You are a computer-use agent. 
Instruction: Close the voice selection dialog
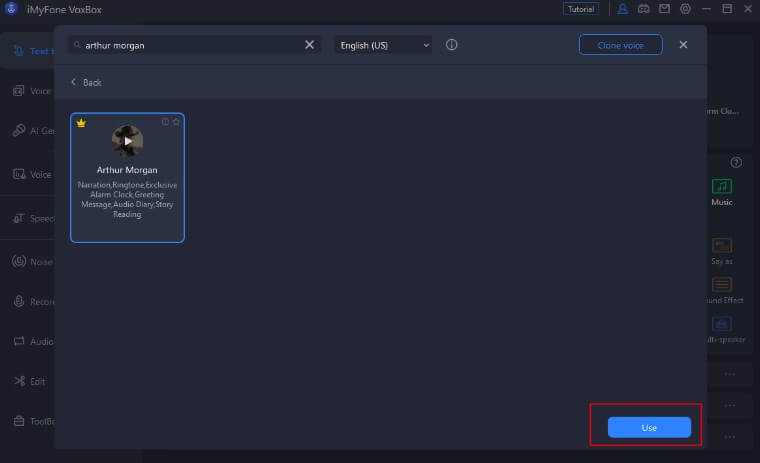click(x=683, y=45)
